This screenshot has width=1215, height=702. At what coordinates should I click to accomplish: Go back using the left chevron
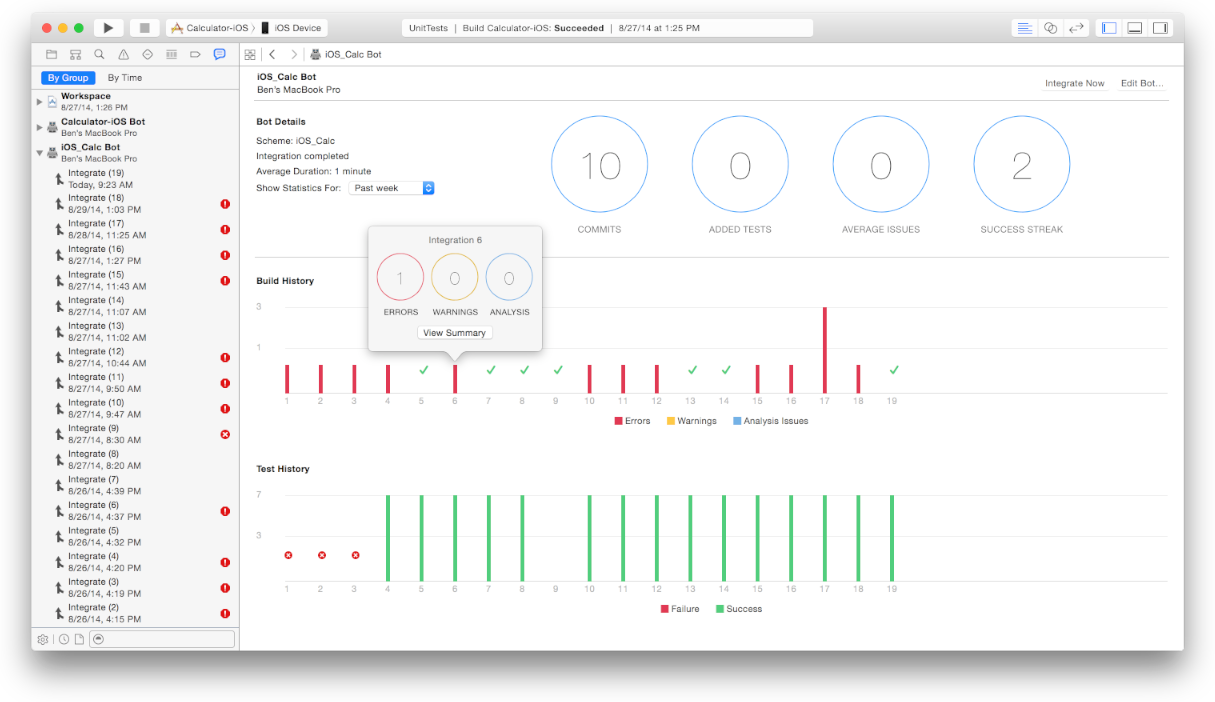click(272, 54)
